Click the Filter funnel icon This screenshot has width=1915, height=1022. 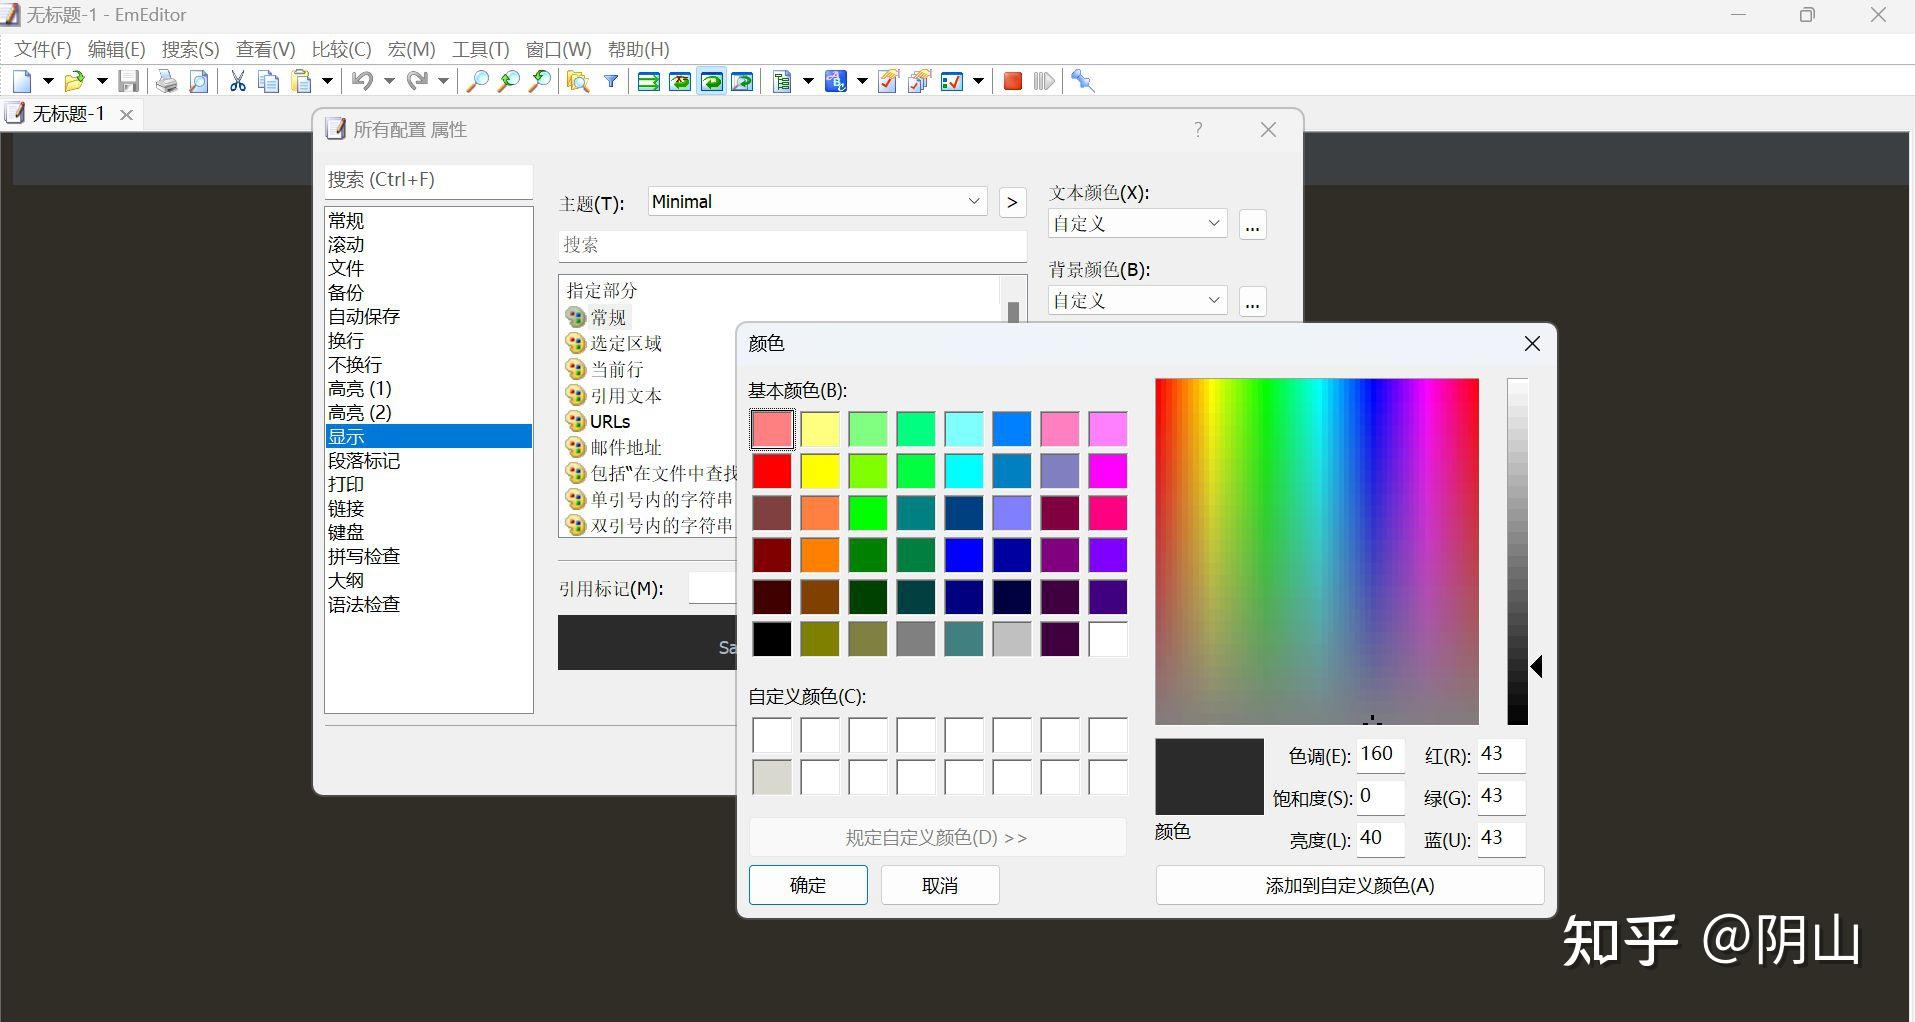pos(610,81)
